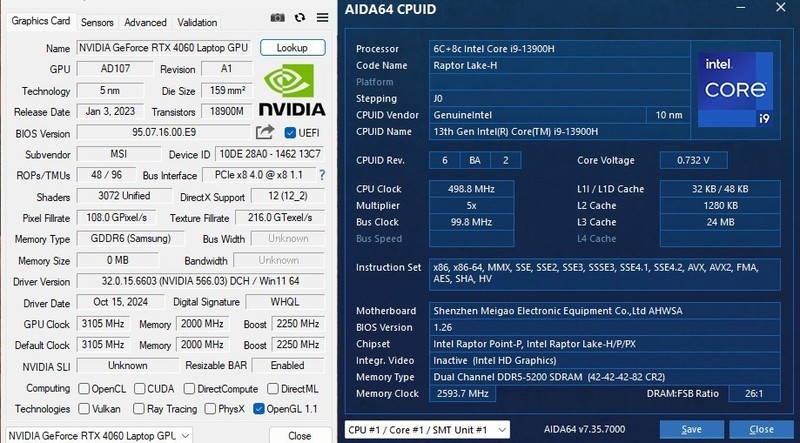The width and height of the screenshot is (800, 443).
Task: Click the Transistors 18900M value
Action: [227, 111]
